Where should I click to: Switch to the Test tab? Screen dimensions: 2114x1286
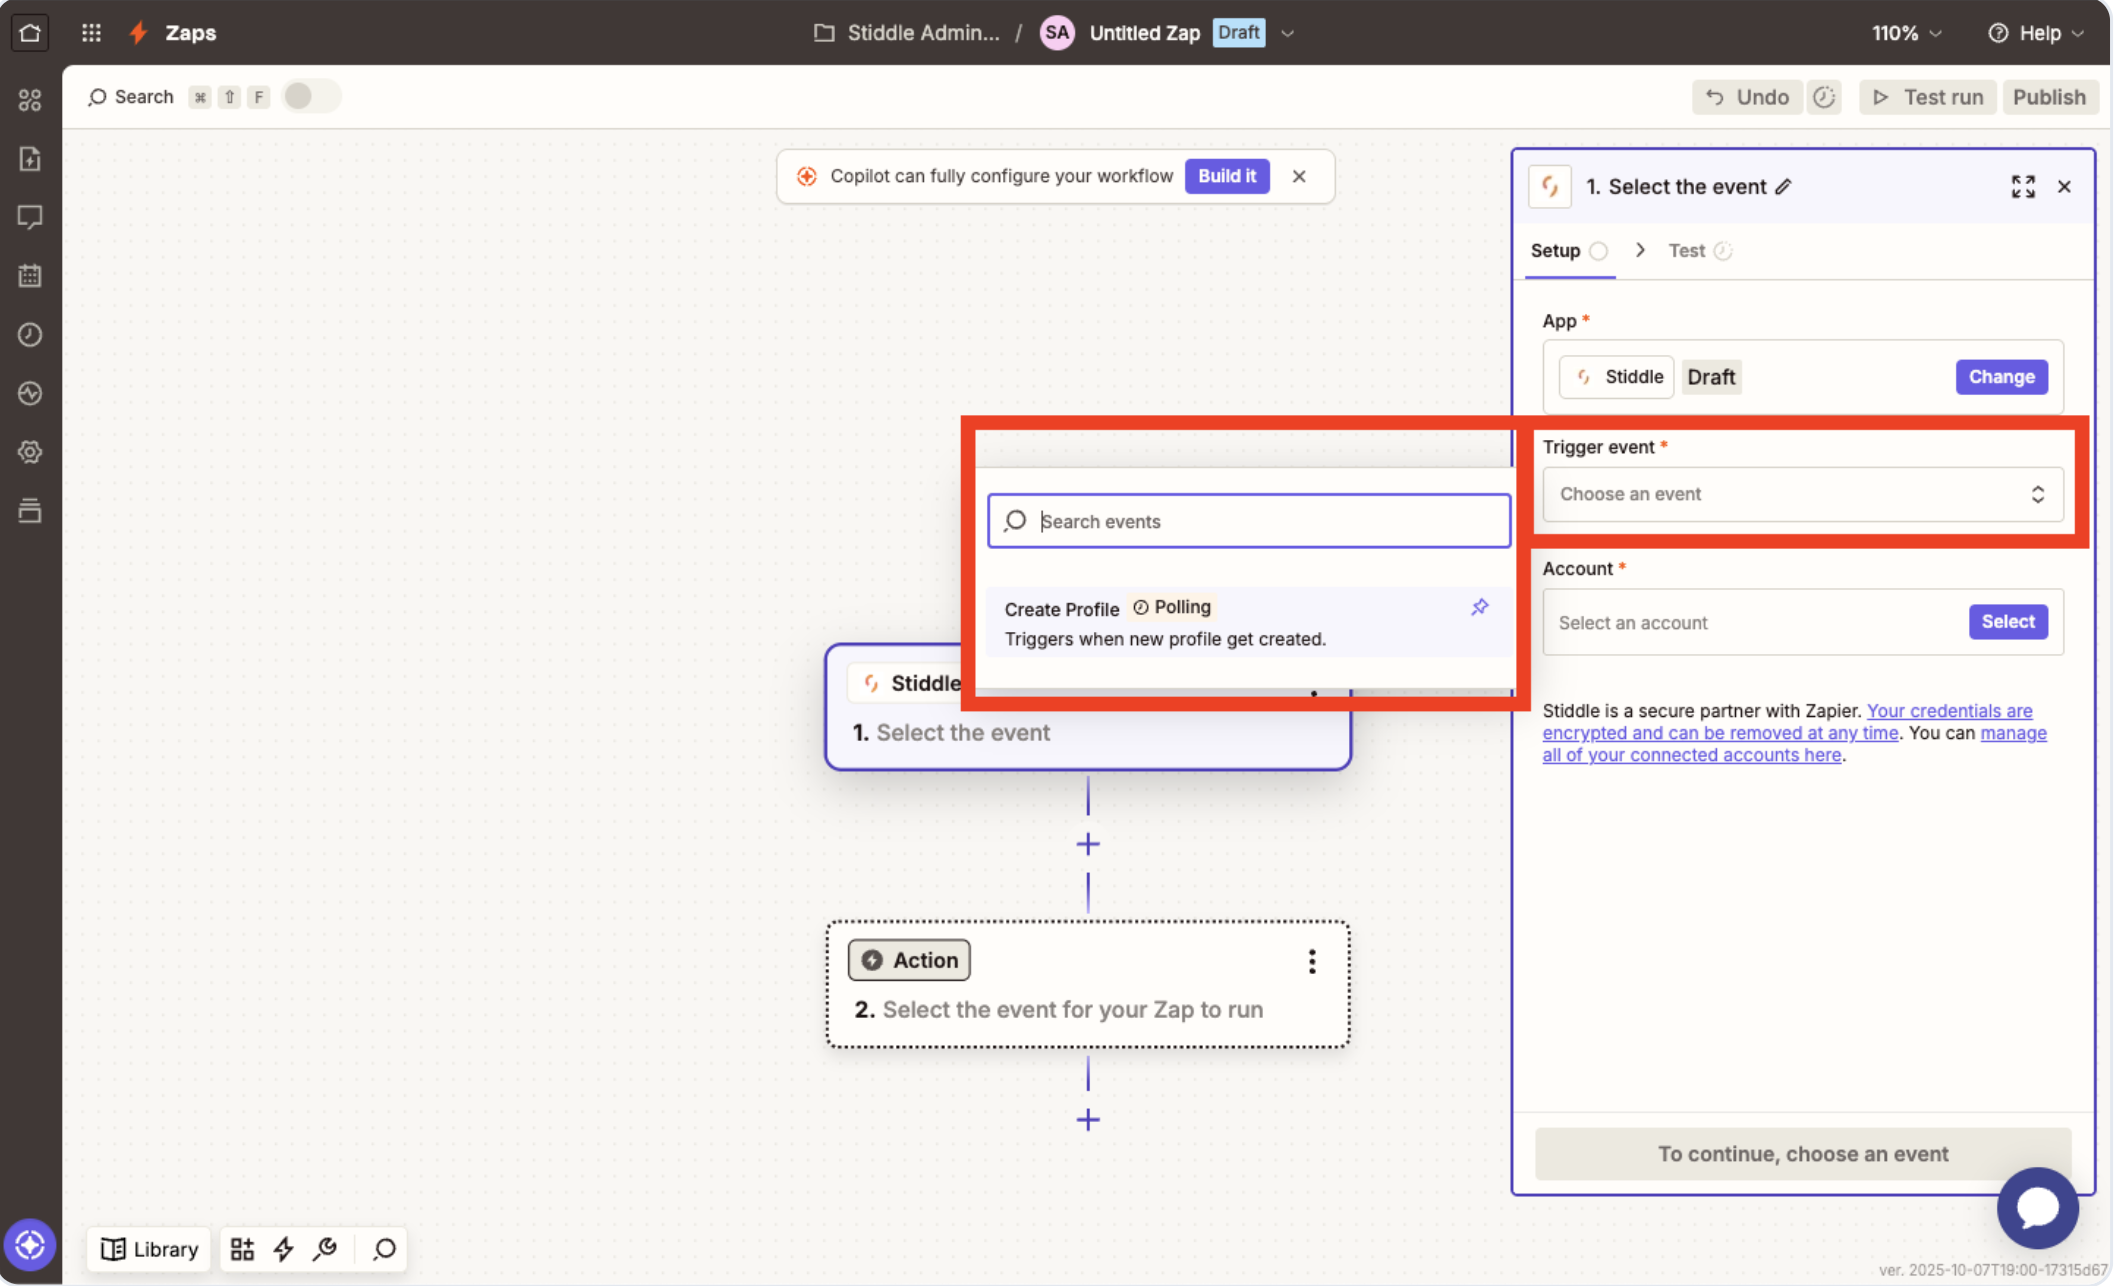[x=1687, y=251]
